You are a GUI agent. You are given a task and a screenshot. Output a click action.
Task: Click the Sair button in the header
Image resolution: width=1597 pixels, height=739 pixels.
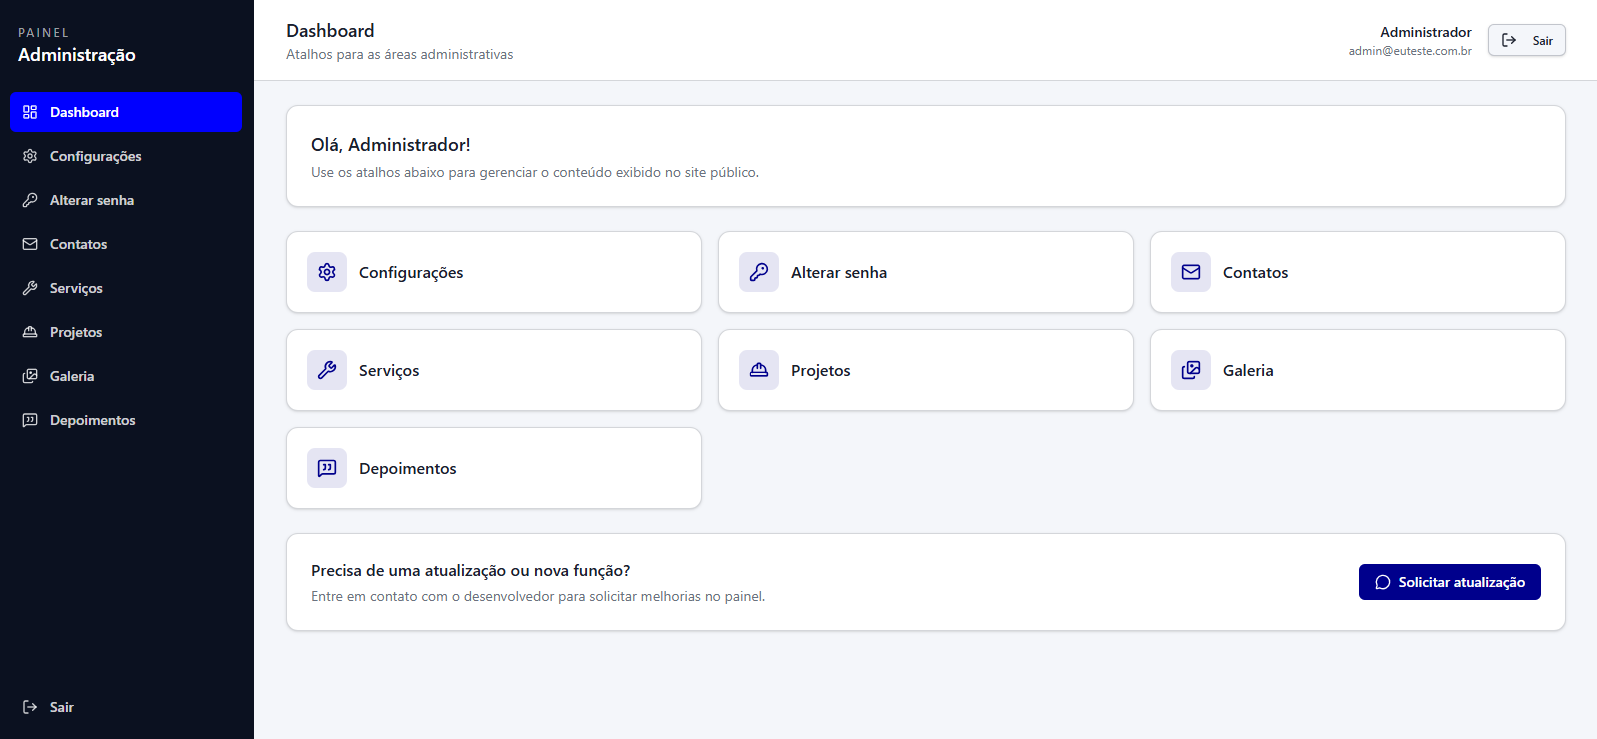[x=1527, y=40]
